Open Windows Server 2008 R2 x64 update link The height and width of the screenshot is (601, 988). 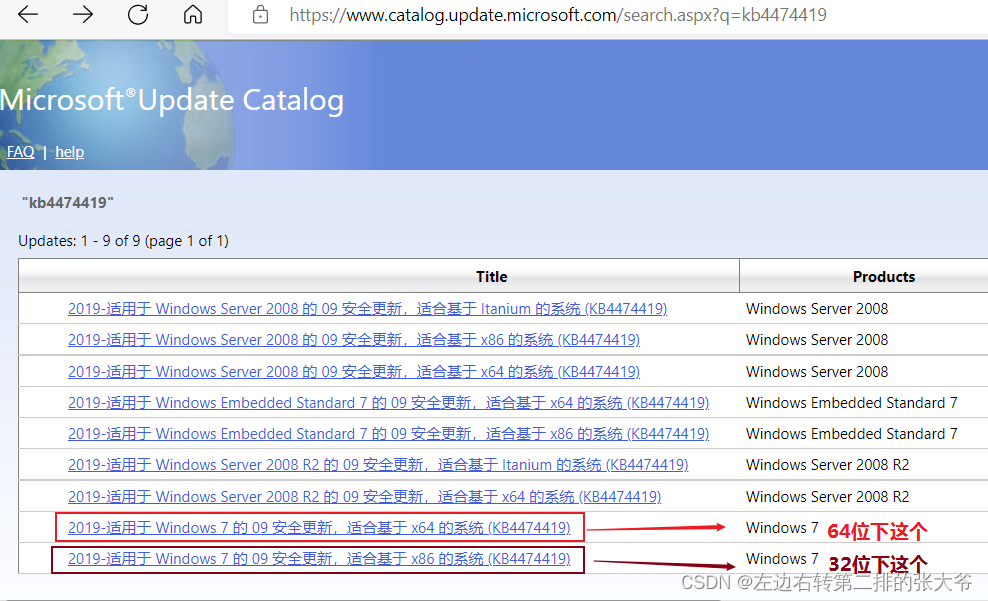click(x=364, y=496)
